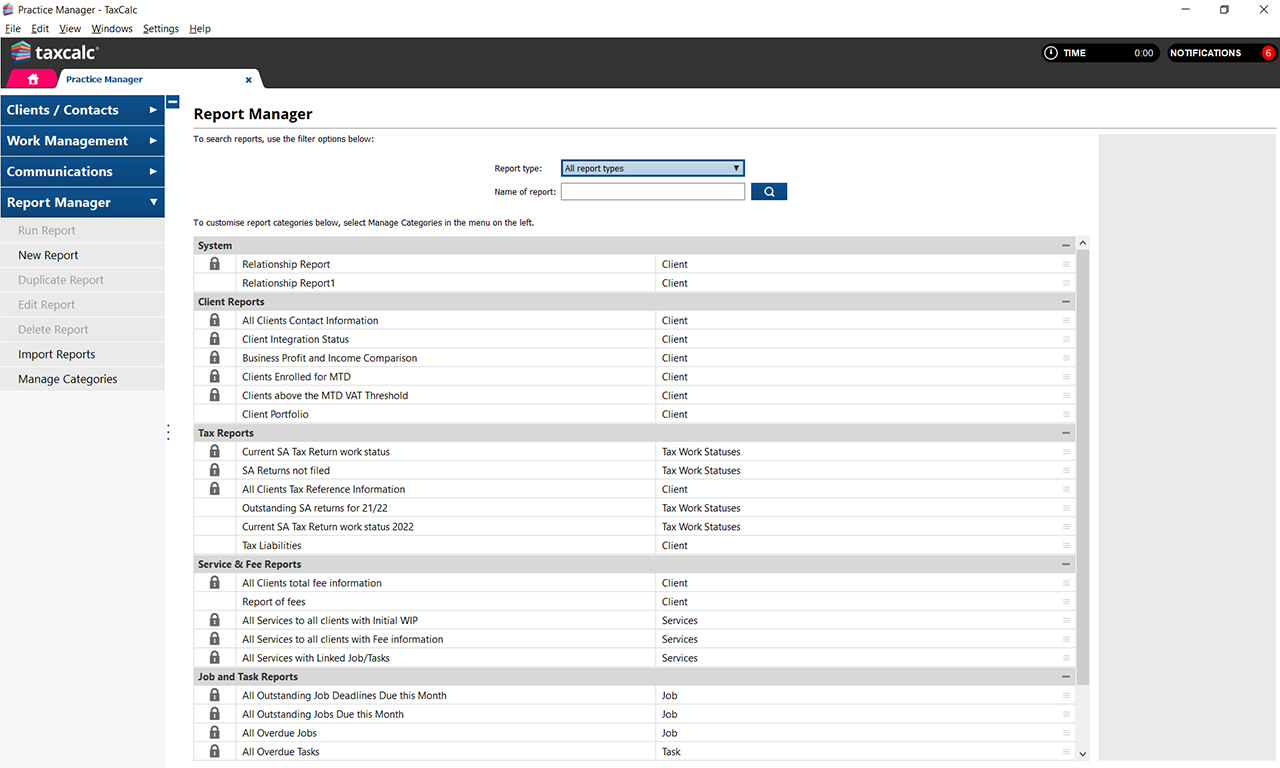Open the Windows menu in menu bar
The image size is (1280, 768).
tap(111, 29)
